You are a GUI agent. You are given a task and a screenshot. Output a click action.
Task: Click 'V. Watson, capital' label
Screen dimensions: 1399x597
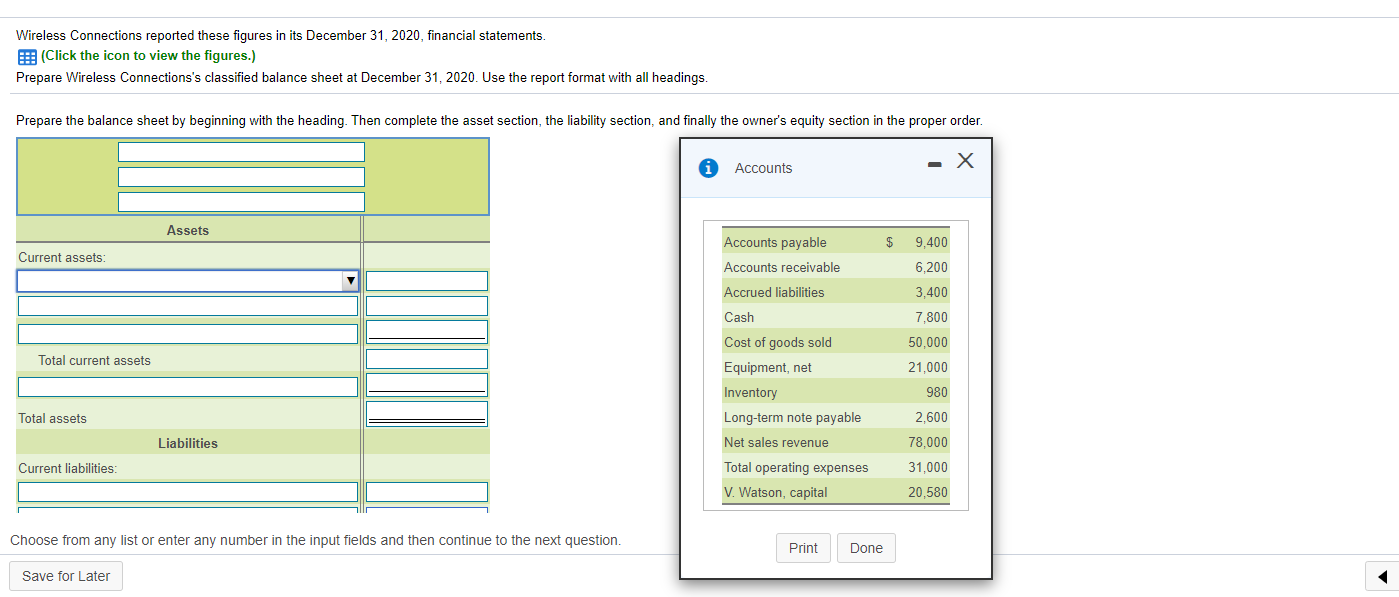776,492
